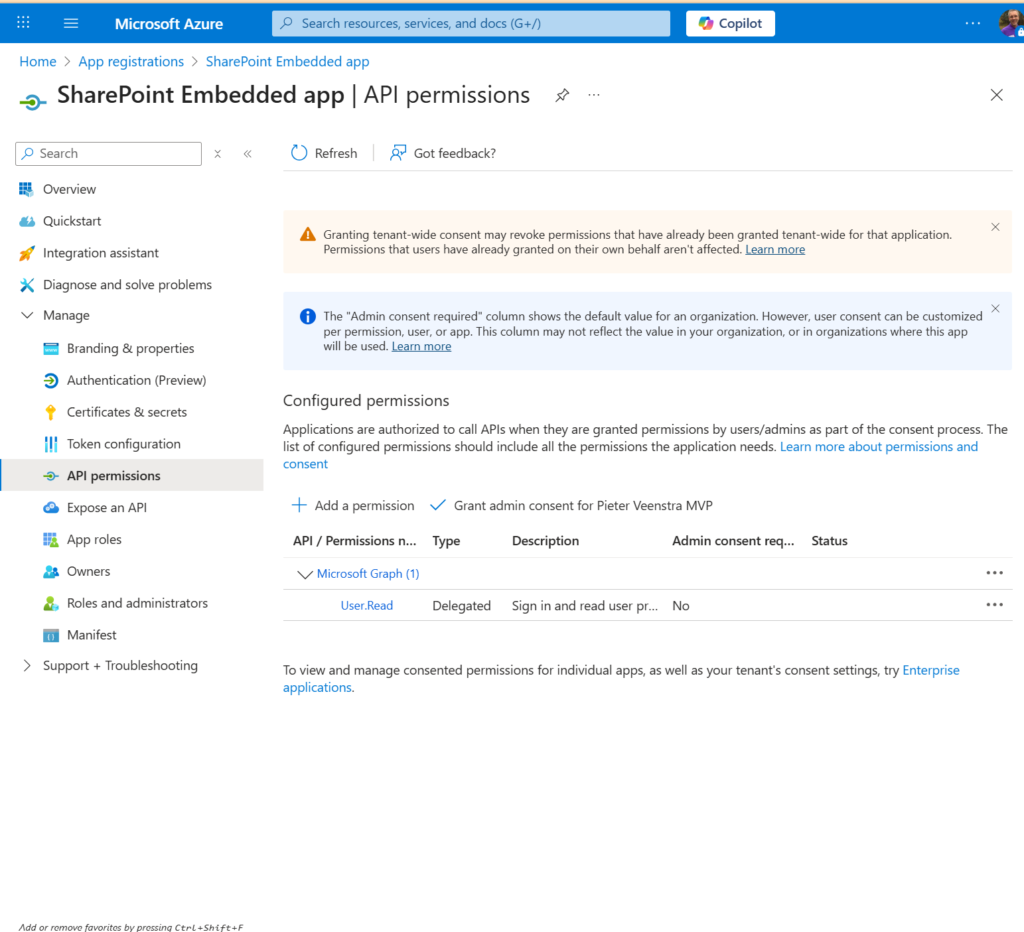1024x932 pixels.
Task: Click the API / Permissions n... column header
Action: click(355, 541)
